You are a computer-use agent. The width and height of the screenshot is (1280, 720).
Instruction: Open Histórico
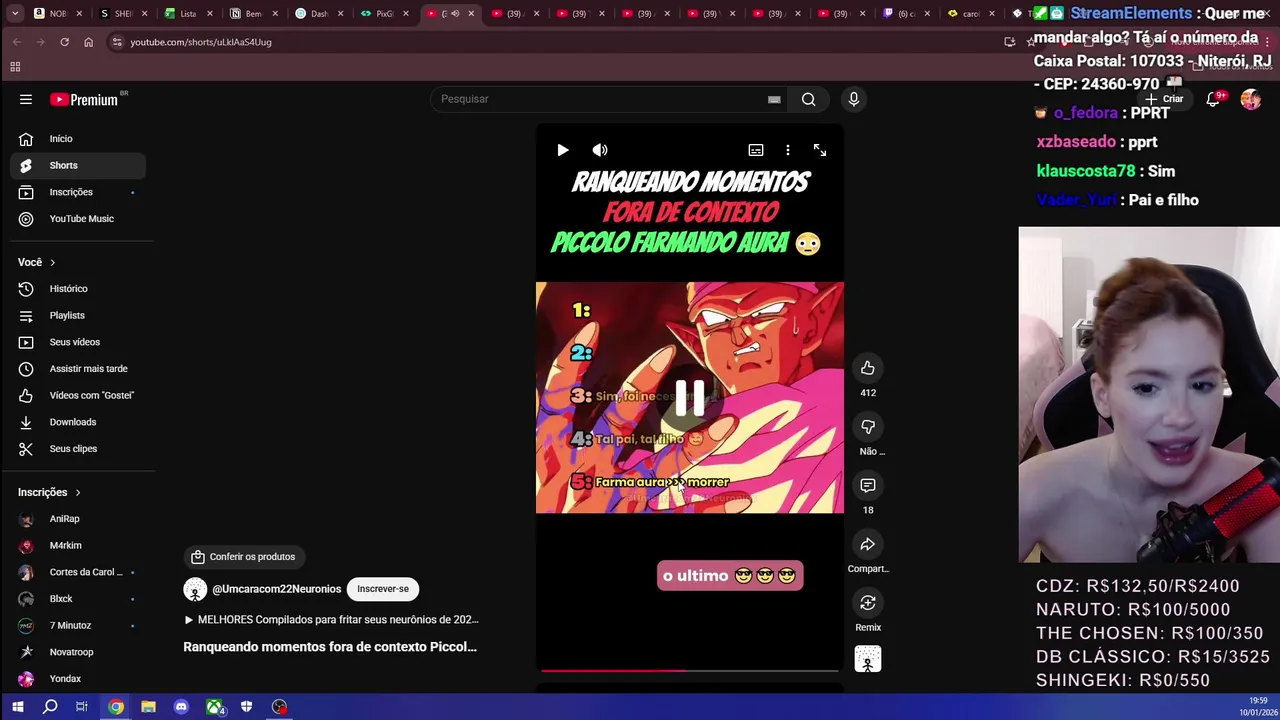[78, 289]
